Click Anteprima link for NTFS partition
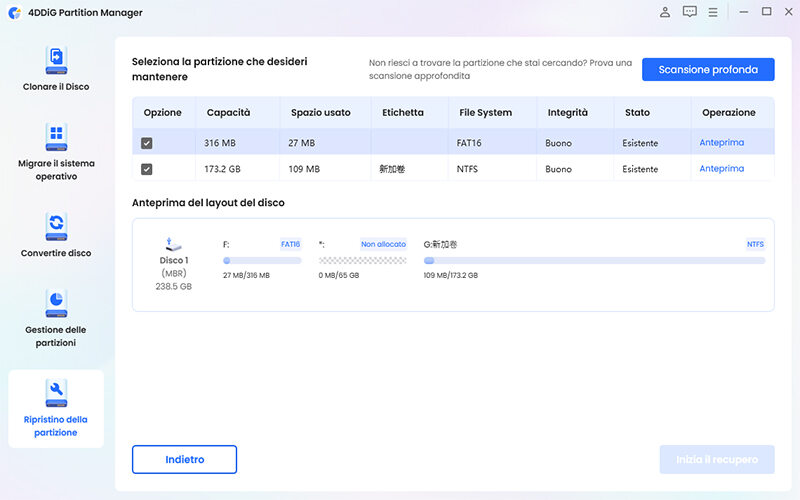 tap(721, 169)
